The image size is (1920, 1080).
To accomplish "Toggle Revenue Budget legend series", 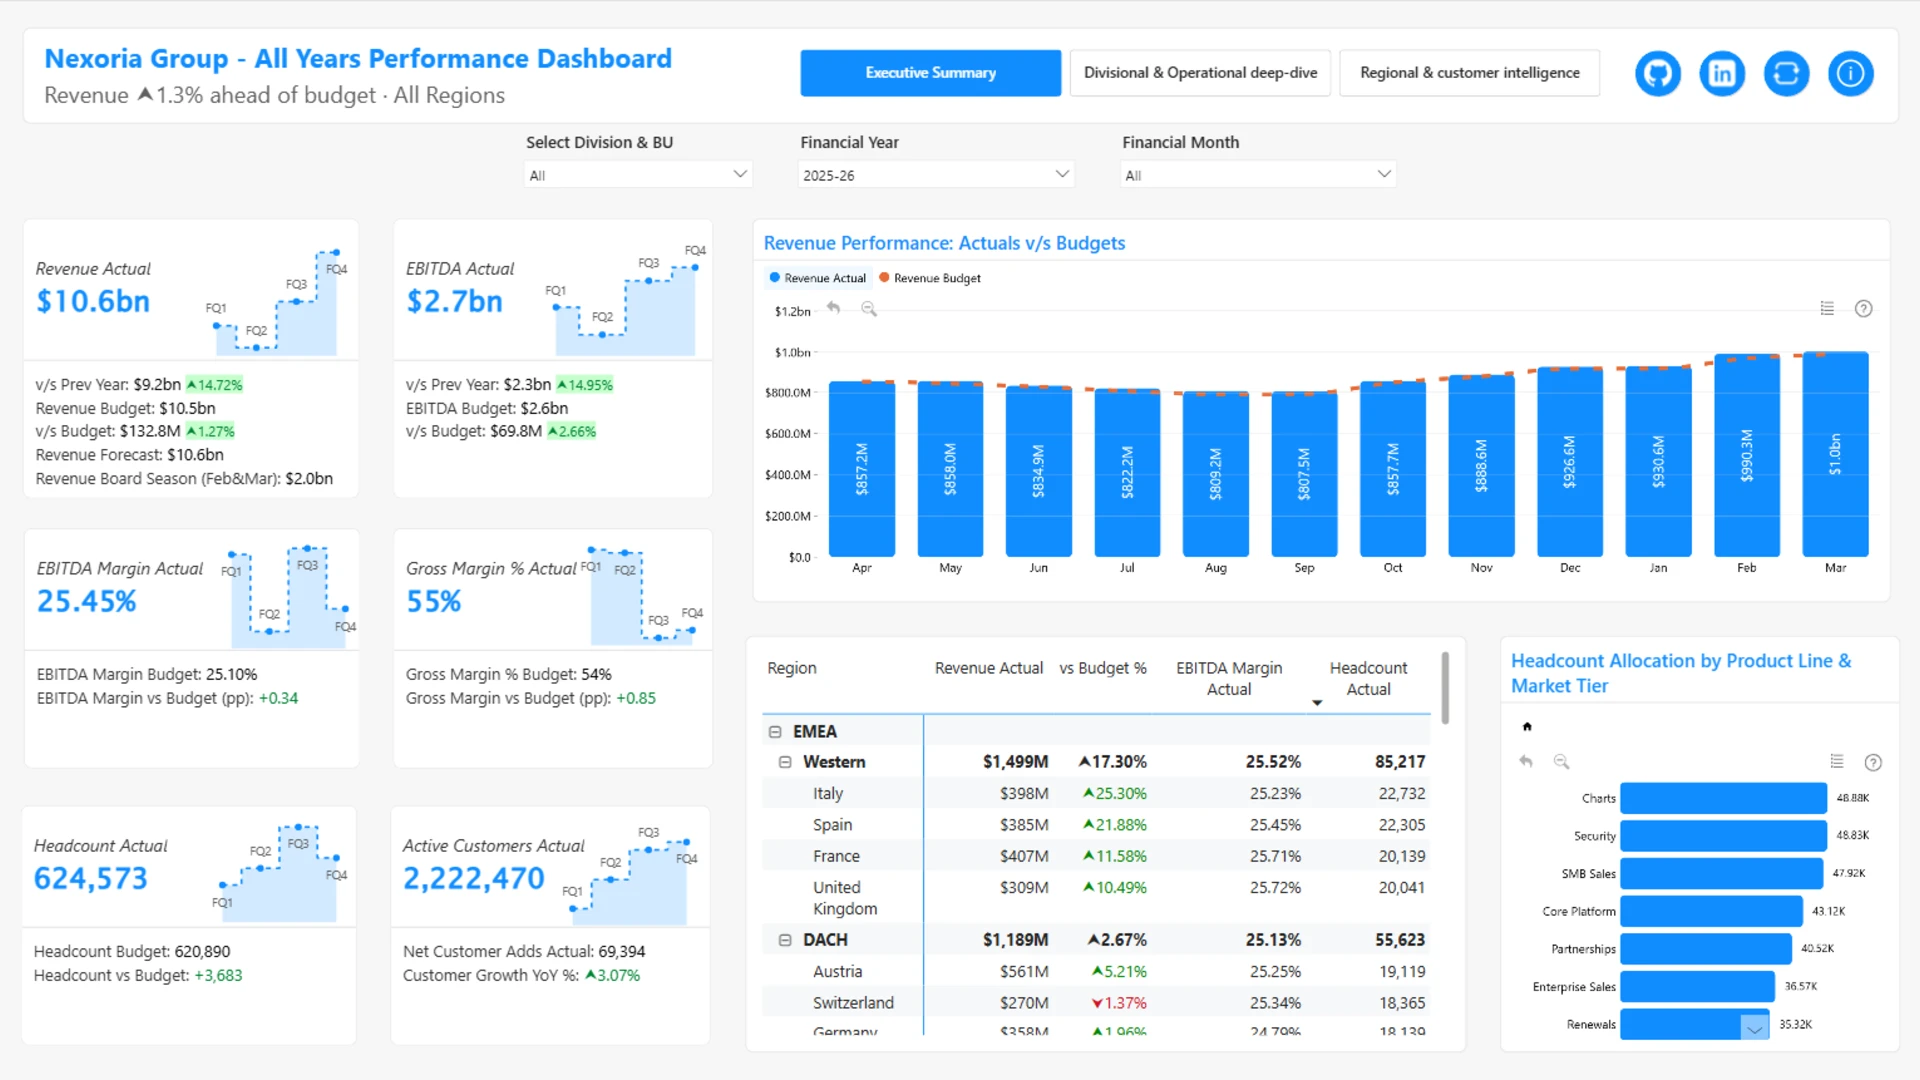I will [930, 278].
